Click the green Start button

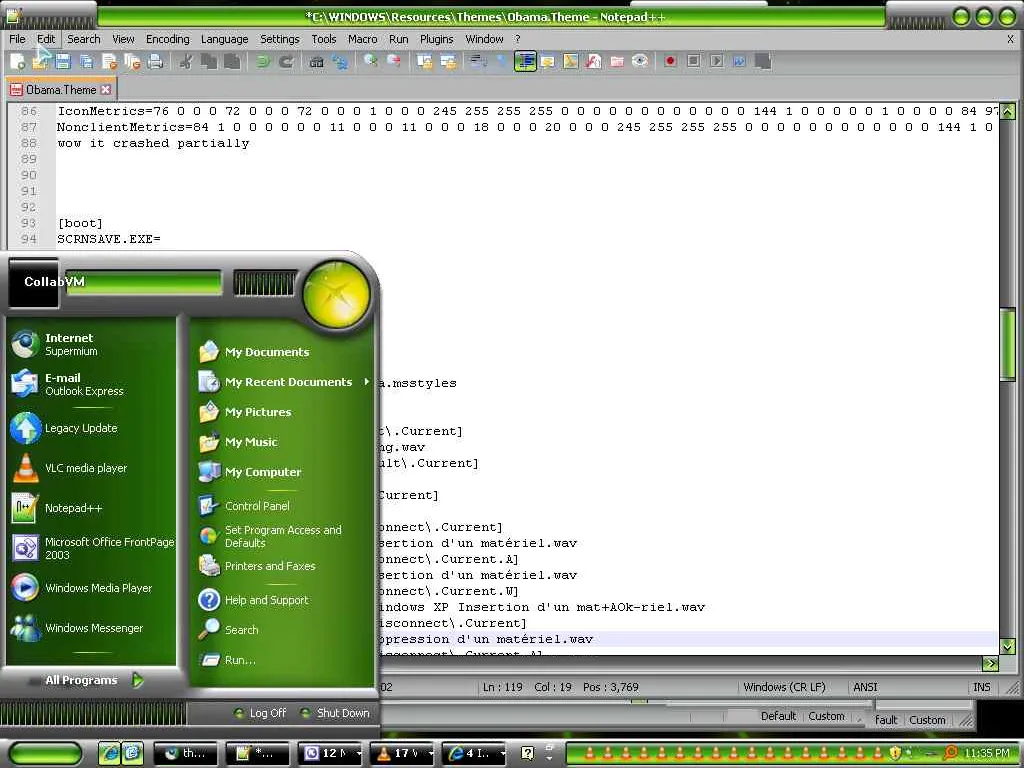click(x=46, y=754)
